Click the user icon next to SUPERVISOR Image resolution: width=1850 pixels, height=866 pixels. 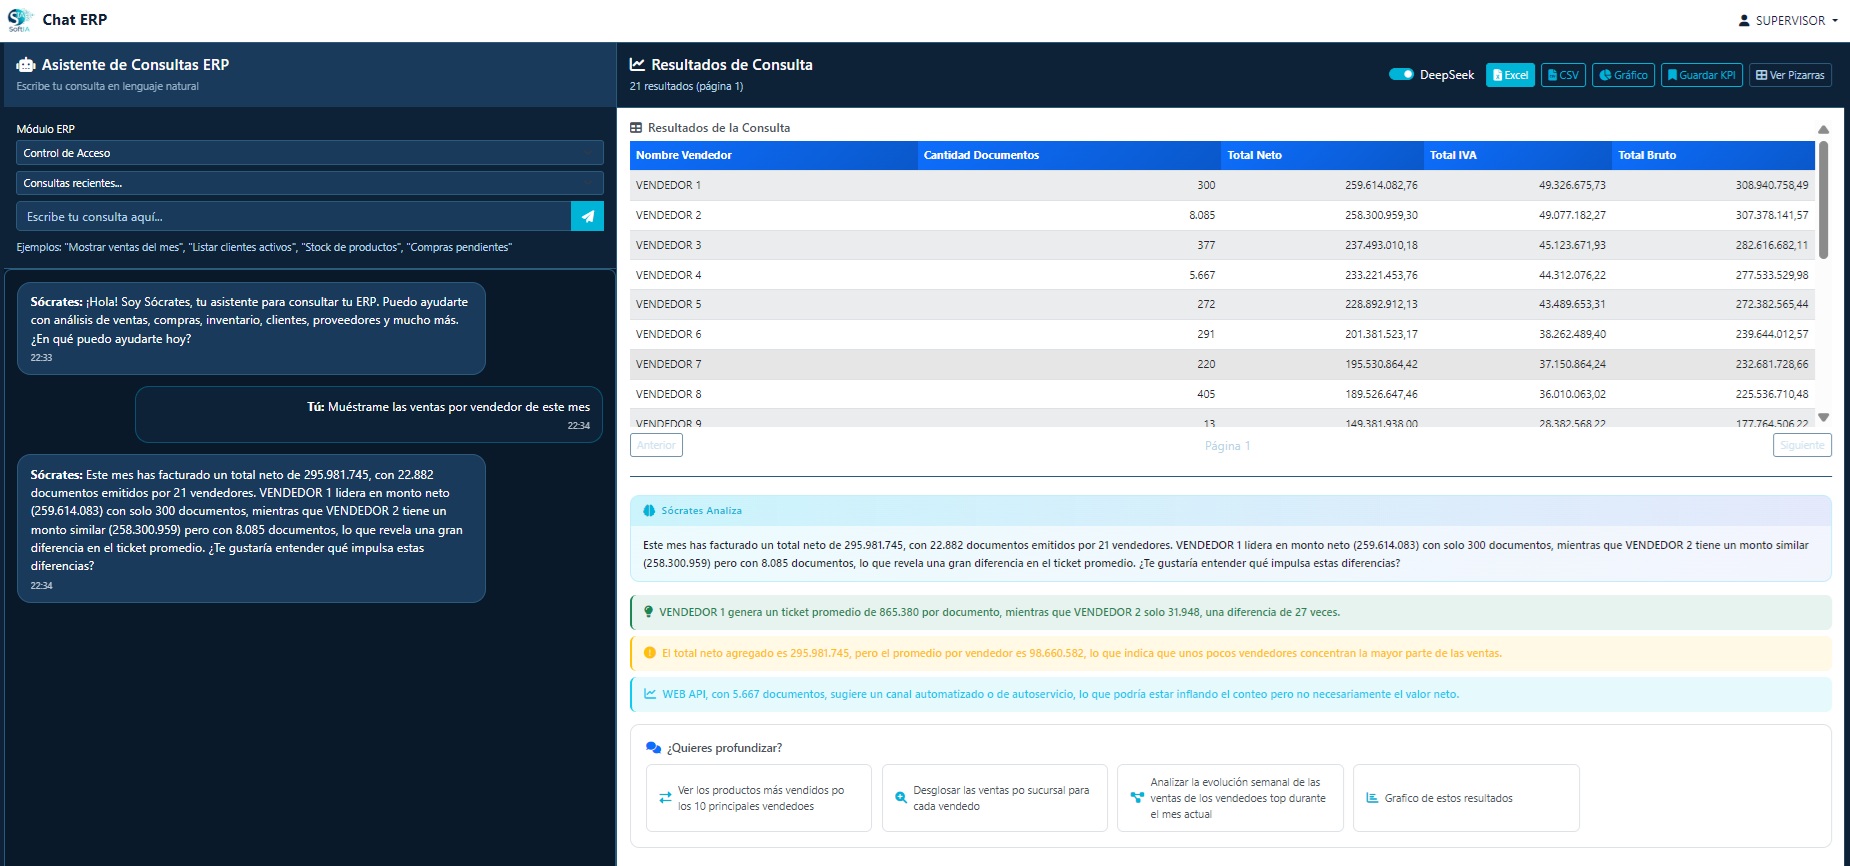point(1744,20)
